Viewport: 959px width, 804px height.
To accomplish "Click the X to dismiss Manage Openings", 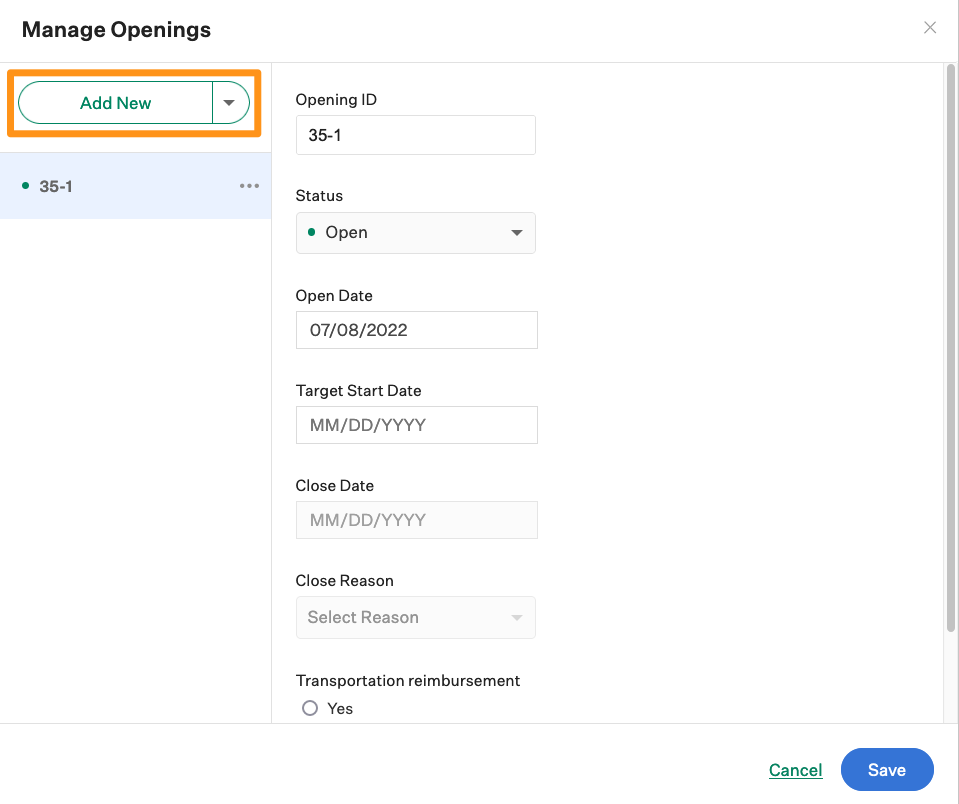I will pos(929,27).
